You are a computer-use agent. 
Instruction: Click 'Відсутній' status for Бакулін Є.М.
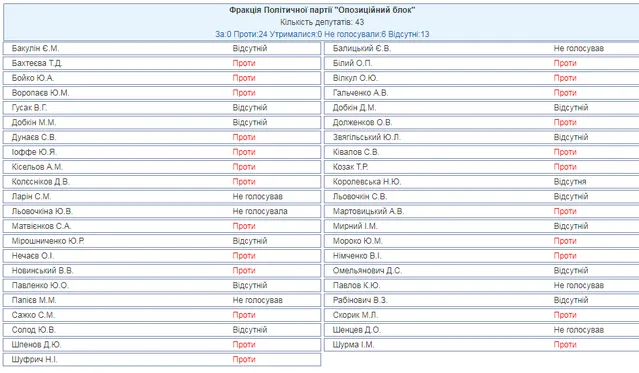[x=250, y=49]
